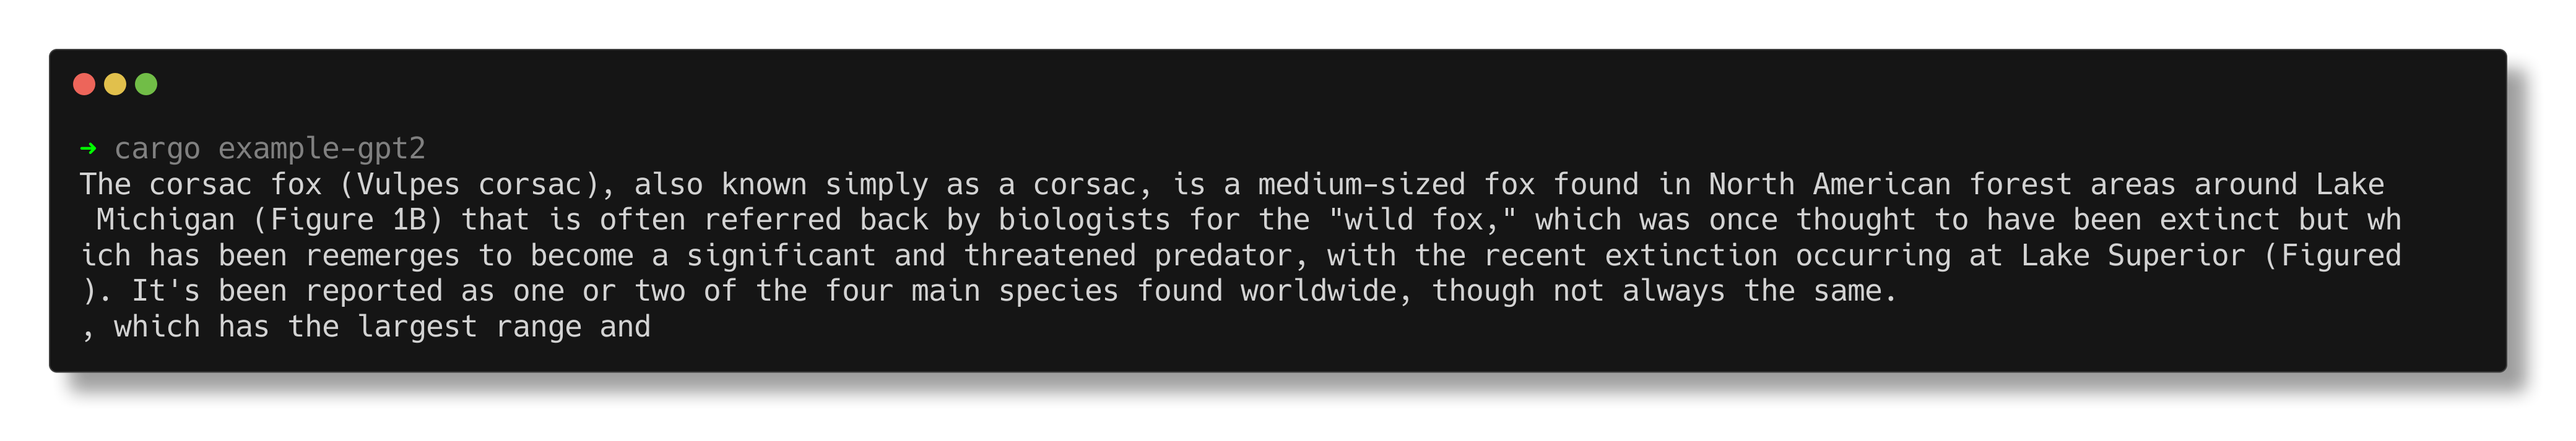Viewport: 2576px width, 441px height.
Task: Click the word 'worldwide' in the output
Action: pos(1326,291)
